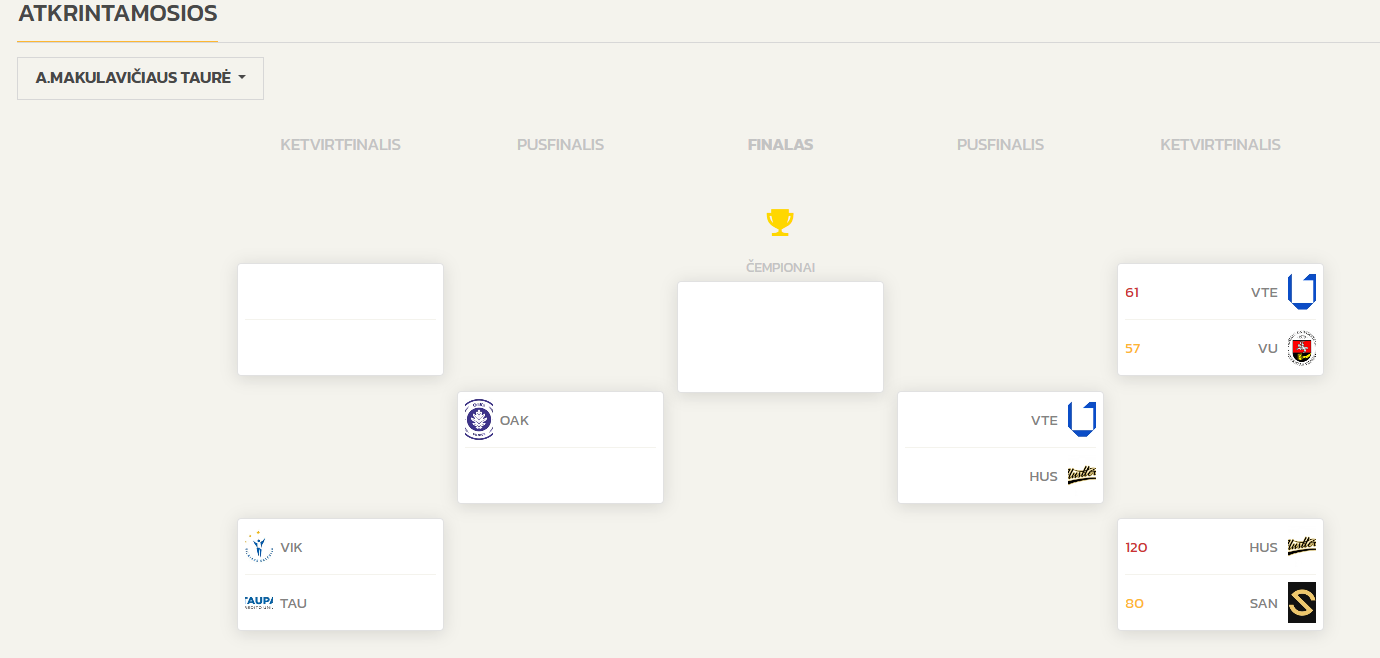This screenshot has width=1380, height=658.
Task: Click VTE logo in the quarterfinal card
Action: [x=1302, y=292]
